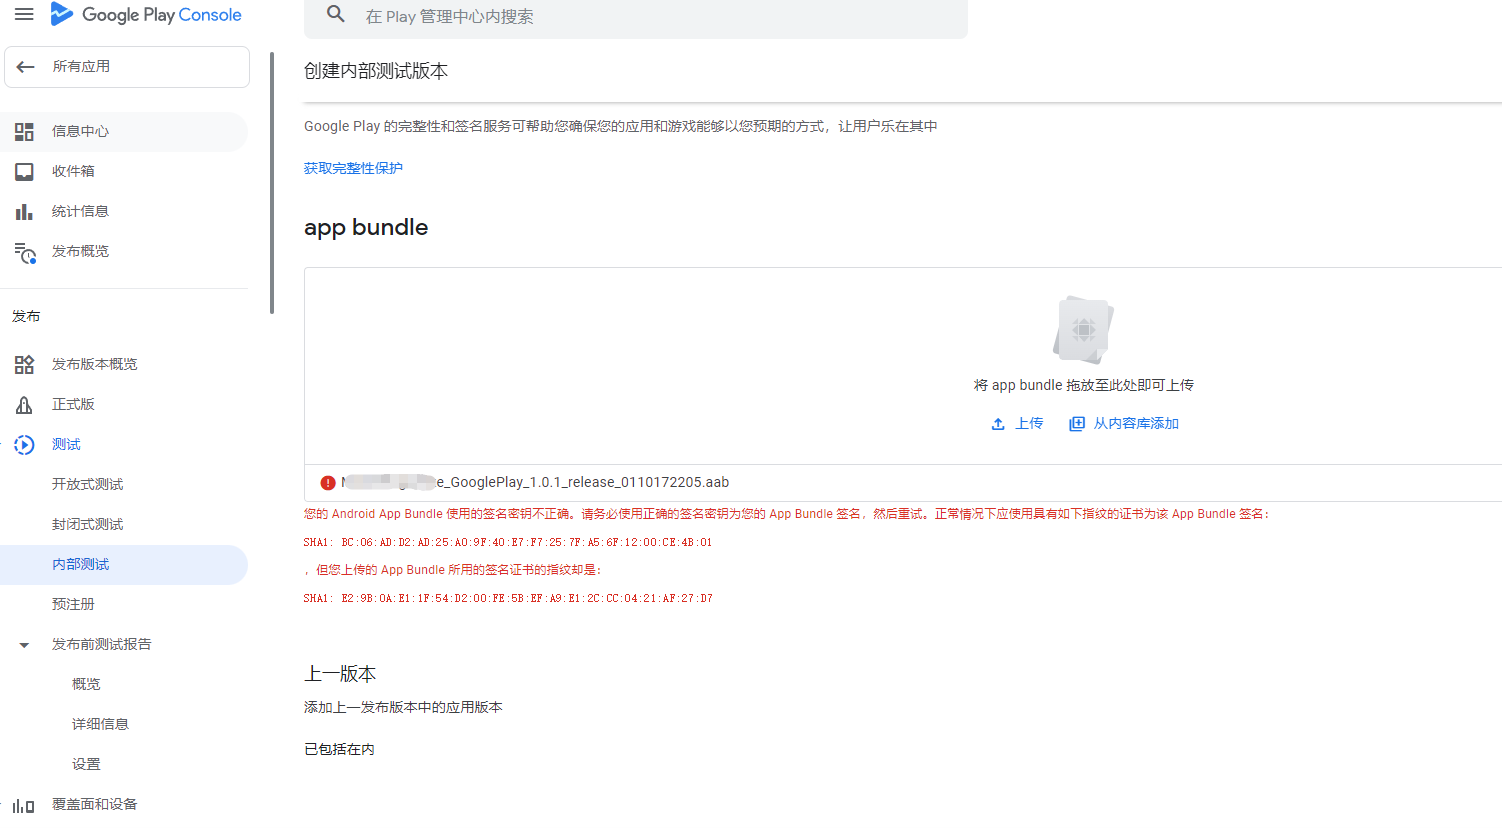Click the red error icon beside the aab file

click(328, 483)
